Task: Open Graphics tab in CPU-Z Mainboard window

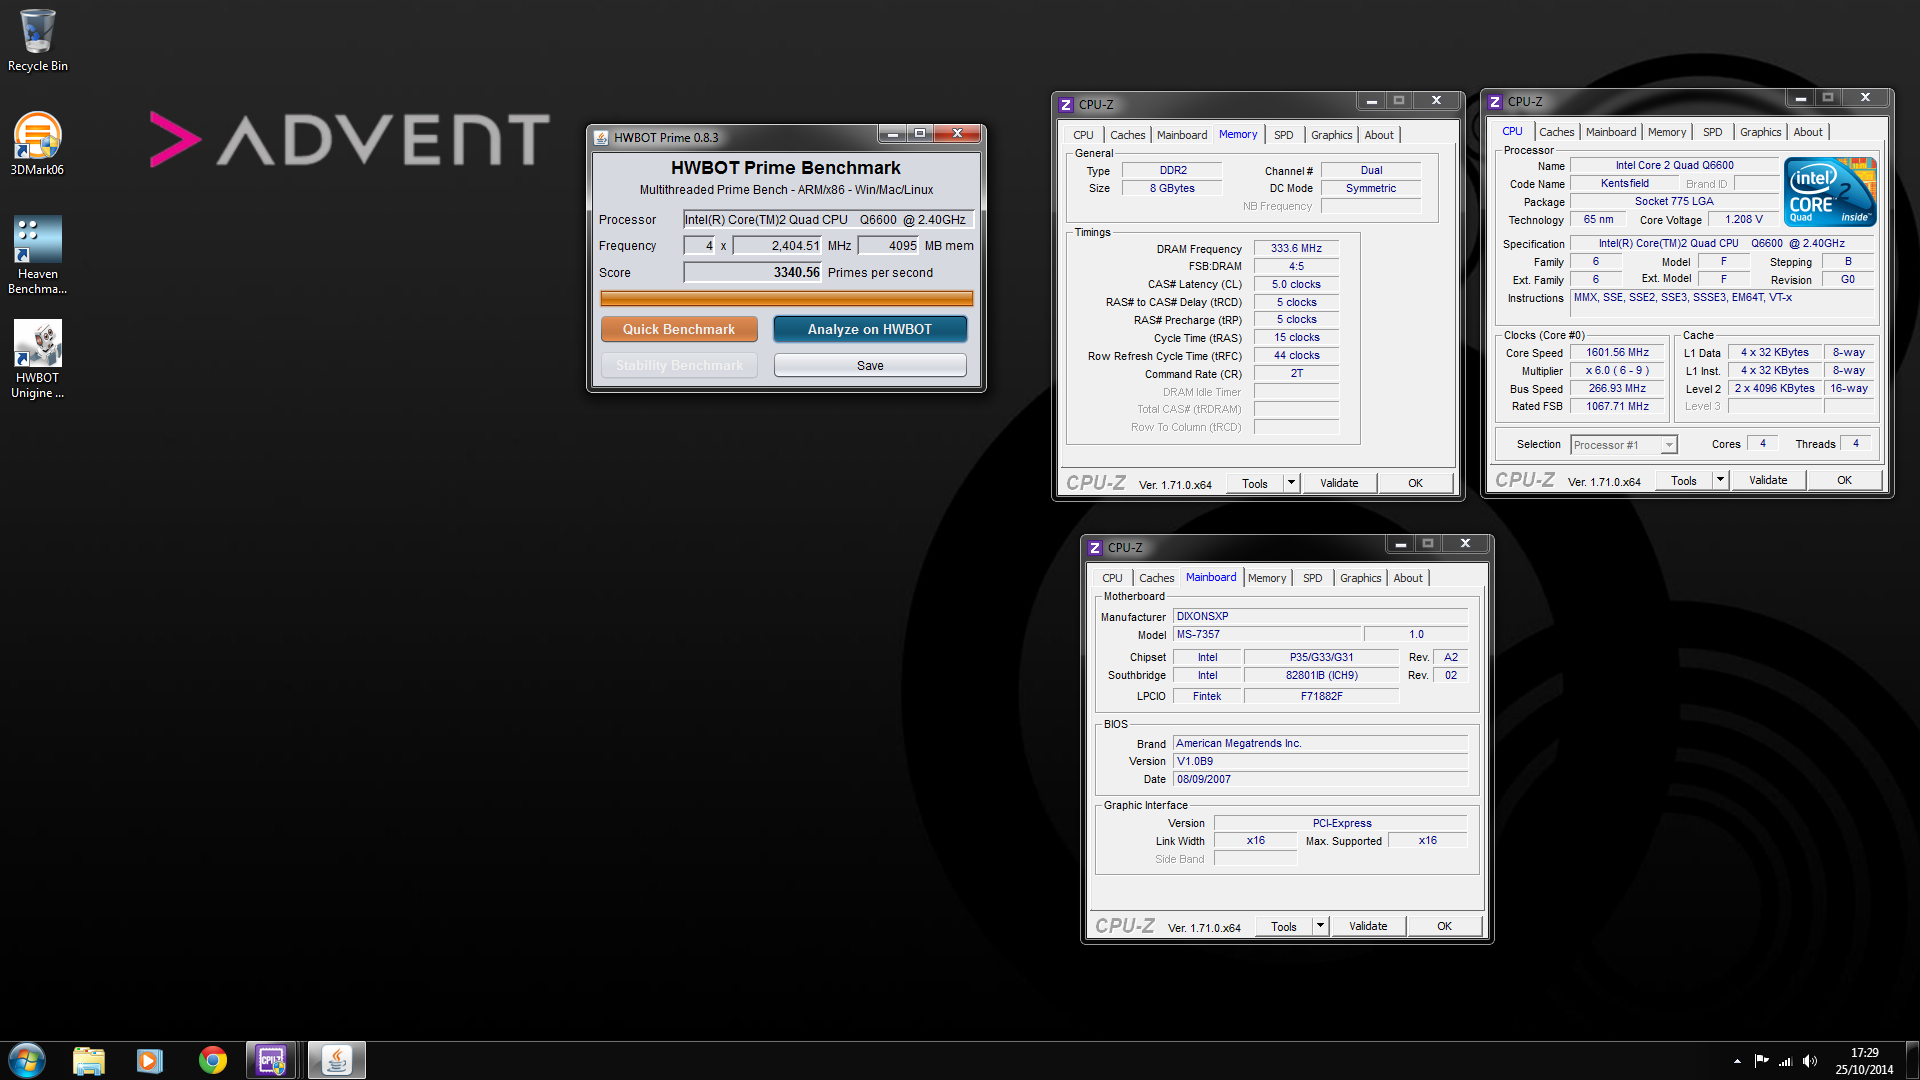Action: tap(1360, 578)
